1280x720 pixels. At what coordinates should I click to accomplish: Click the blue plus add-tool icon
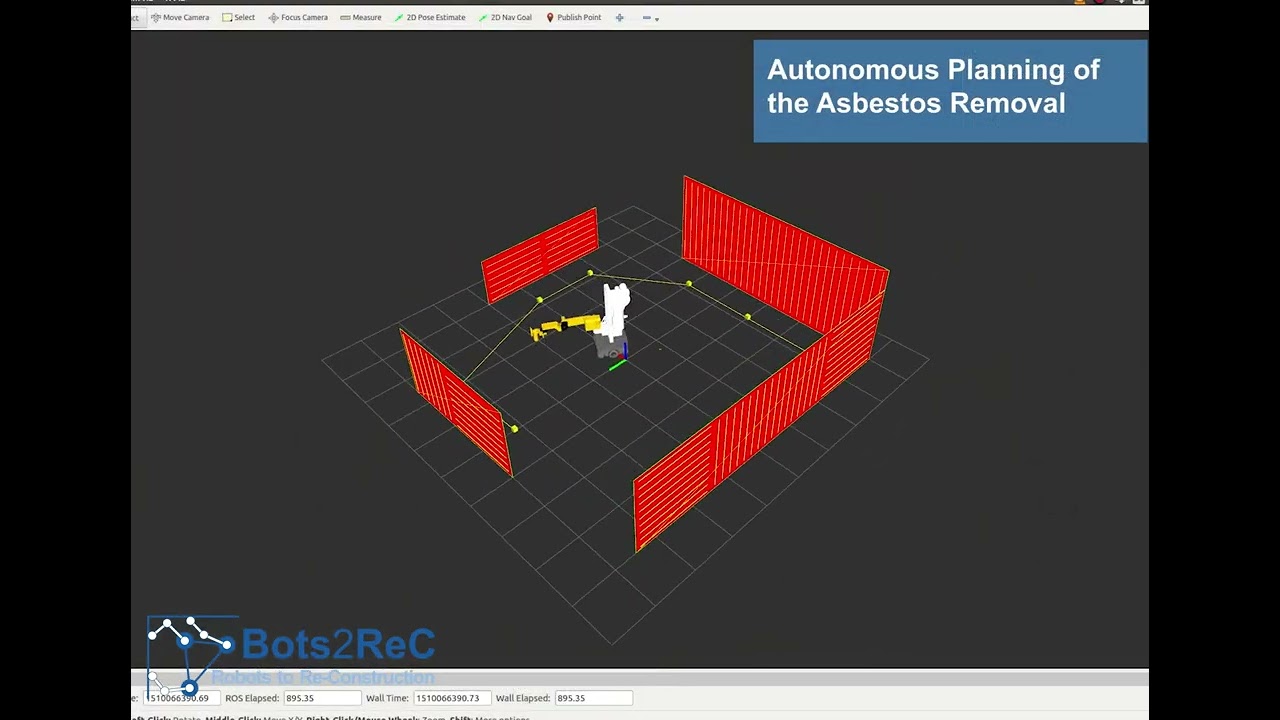[619, 17]
